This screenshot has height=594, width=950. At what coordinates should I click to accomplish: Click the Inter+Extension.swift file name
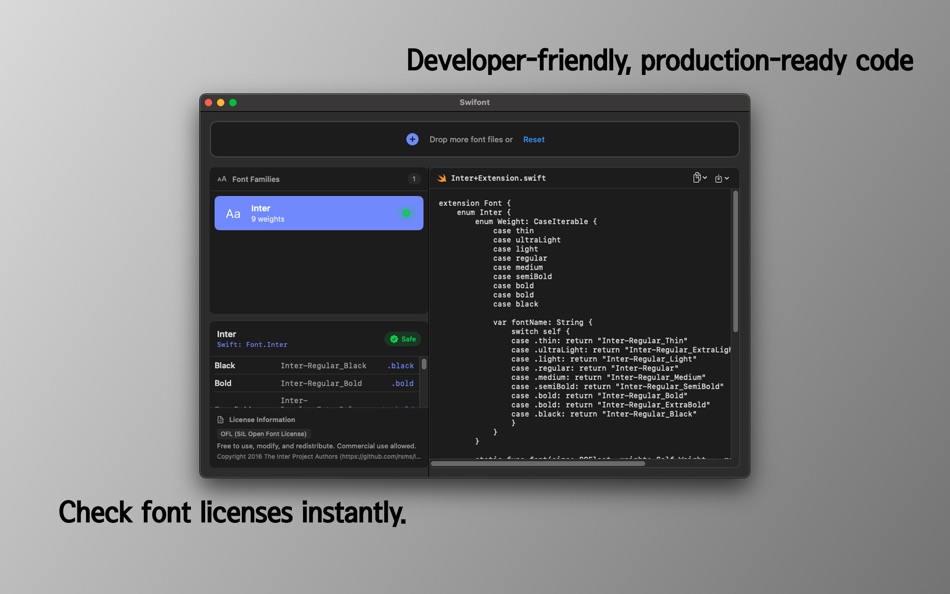[498, 178]
